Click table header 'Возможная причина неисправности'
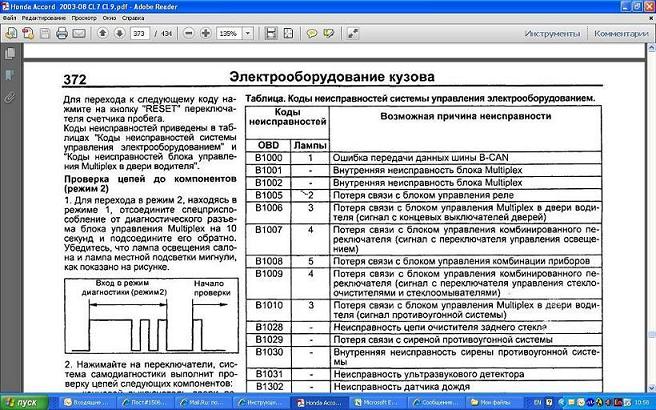The image size is (656, 410). click(x=466, y=116)
